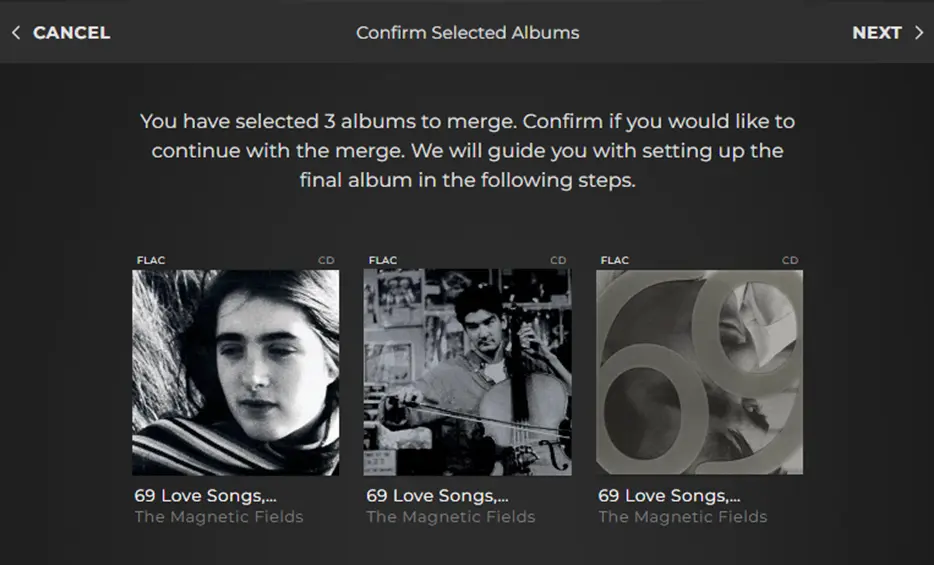Open the 69 Love Songs title under the 69 graphic cover

point(669,496)
